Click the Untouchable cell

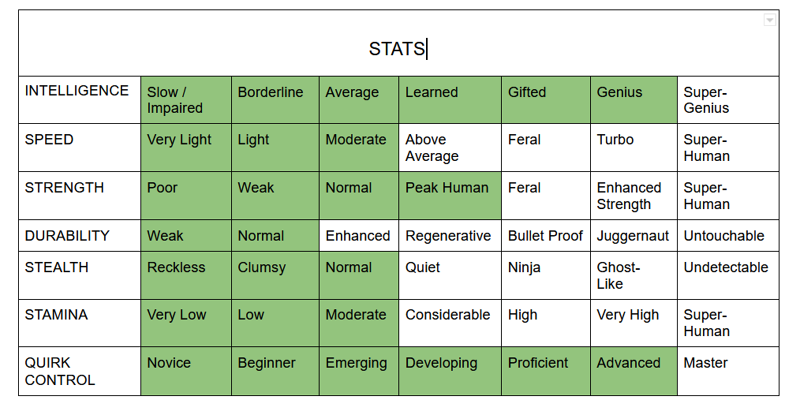727,236
